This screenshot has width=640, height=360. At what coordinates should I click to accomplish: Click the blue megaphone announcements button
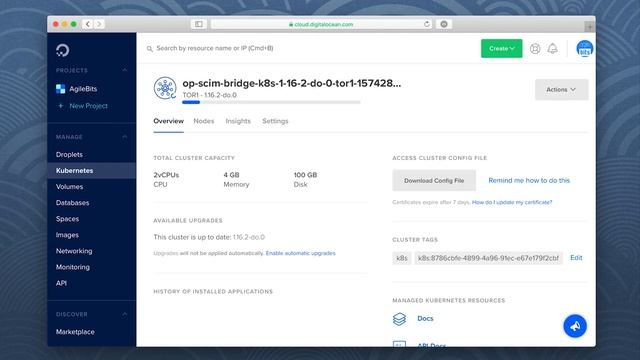(575, 326)
